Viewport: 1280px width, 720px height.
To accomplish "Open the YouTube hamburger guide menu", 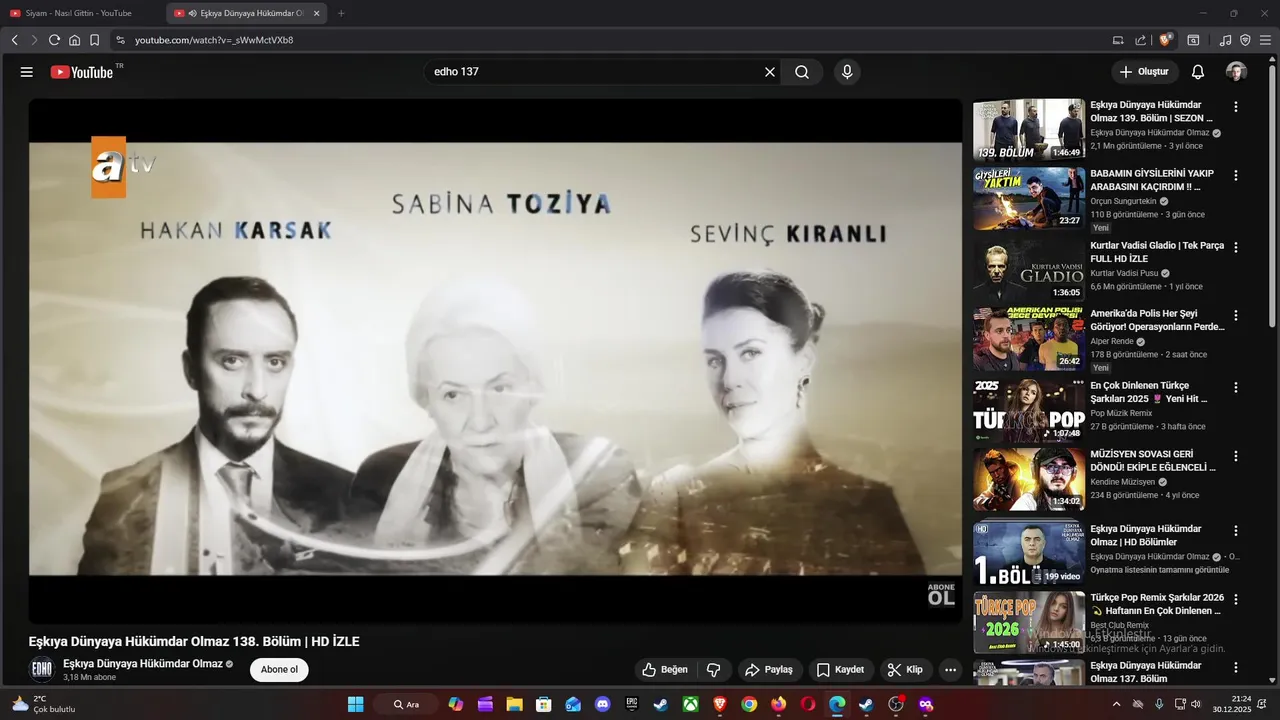I will [27, 72].
